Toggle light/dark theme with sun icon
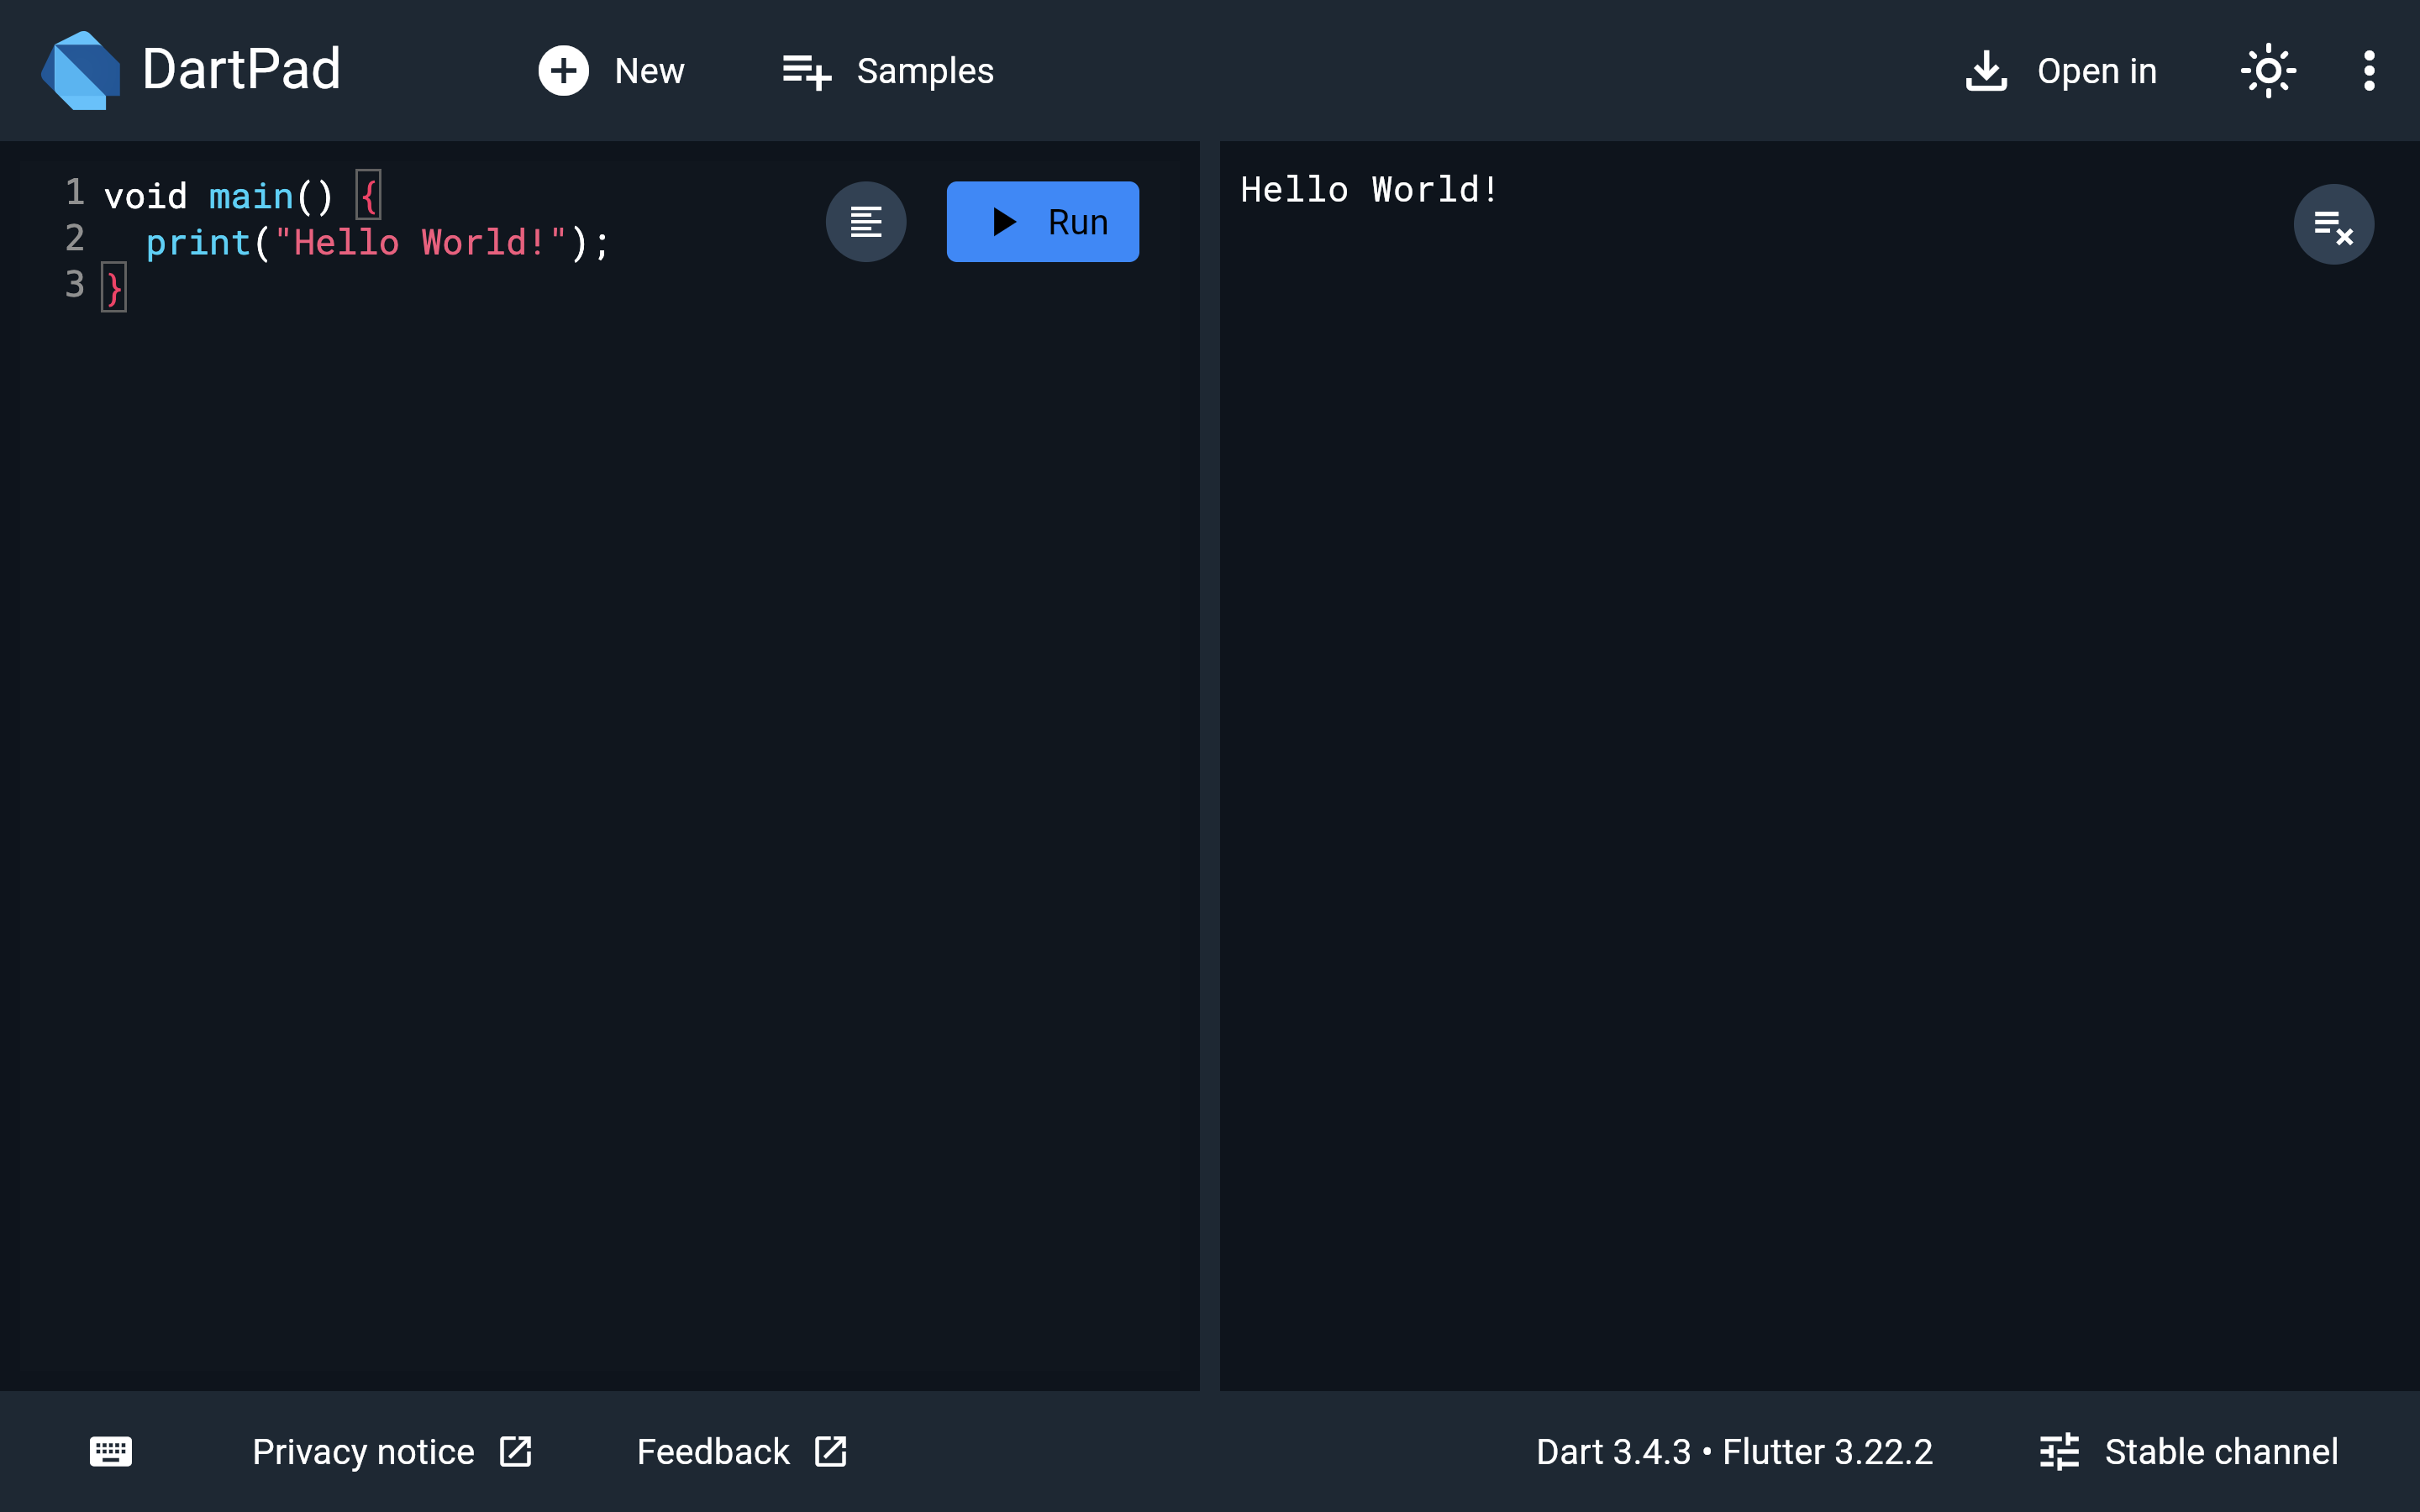The height and width of the screenshot is (1512, 2420). tap(2267, 71)
